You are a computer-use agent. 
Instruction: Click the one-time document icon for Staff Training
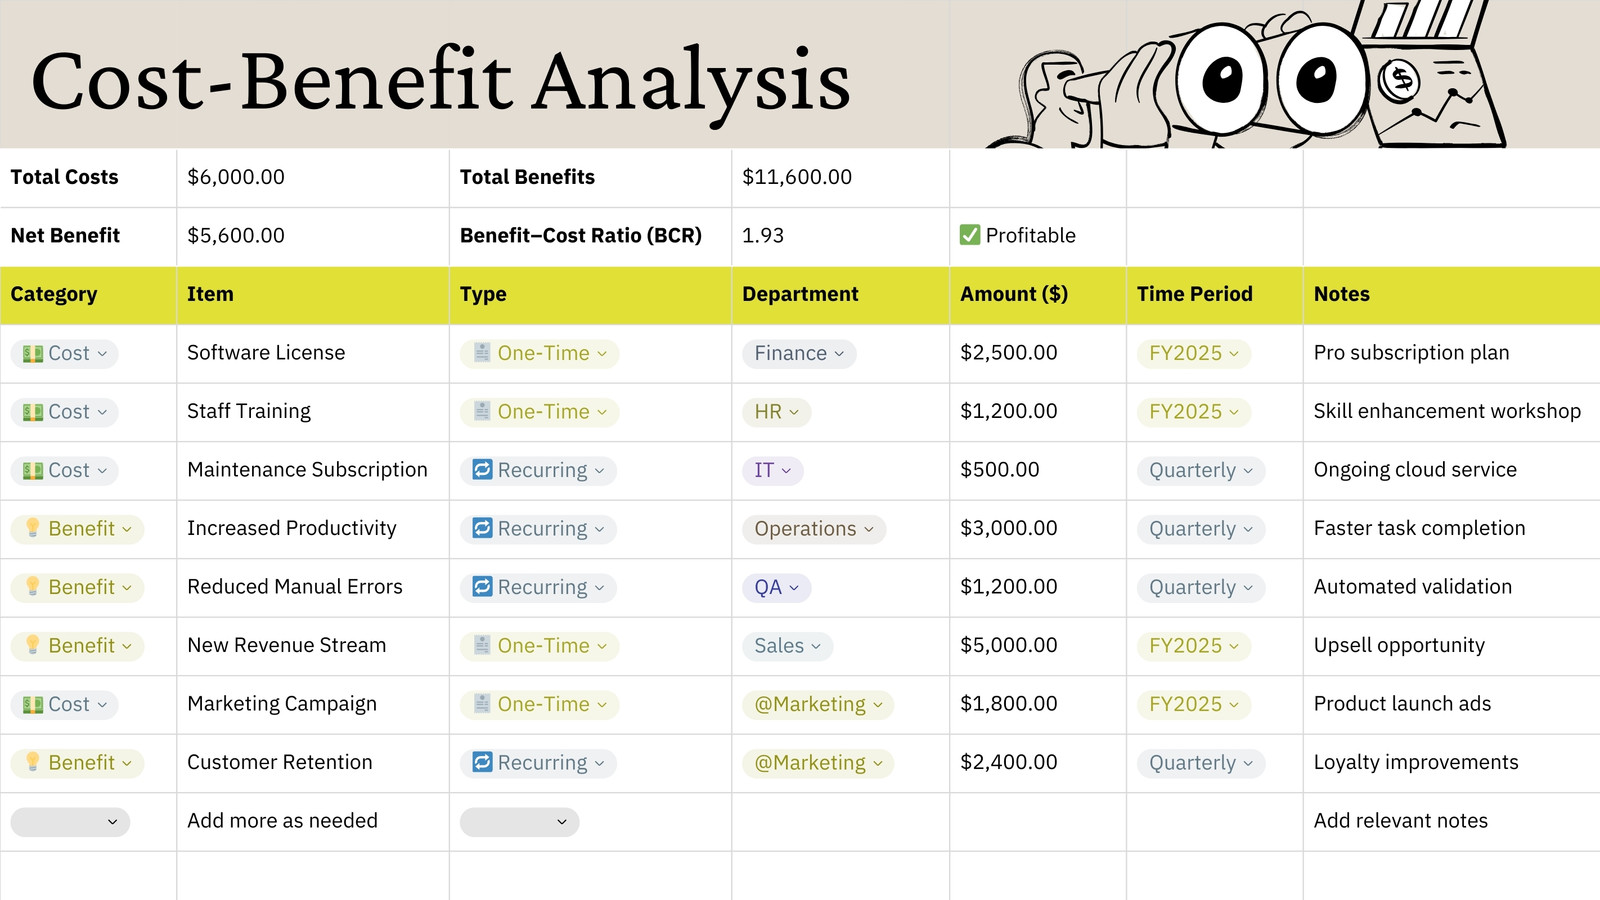click(482, 411)
